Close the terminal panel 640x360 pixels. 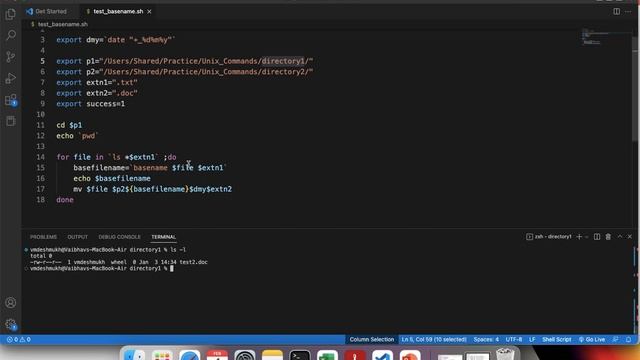coord(629,237)
